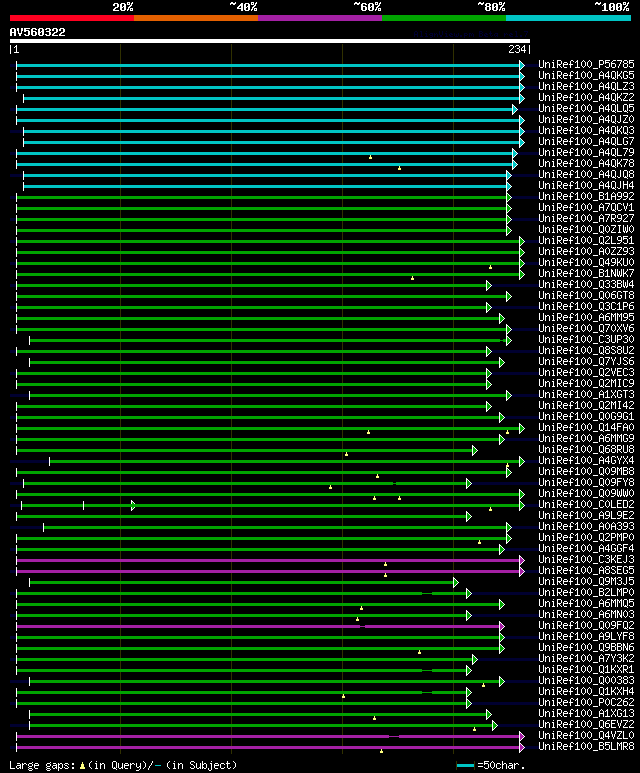Click arrowhead ending UniRef100_Q68RU8 alignment
The image size is (640, 773).
click(475, 451)
